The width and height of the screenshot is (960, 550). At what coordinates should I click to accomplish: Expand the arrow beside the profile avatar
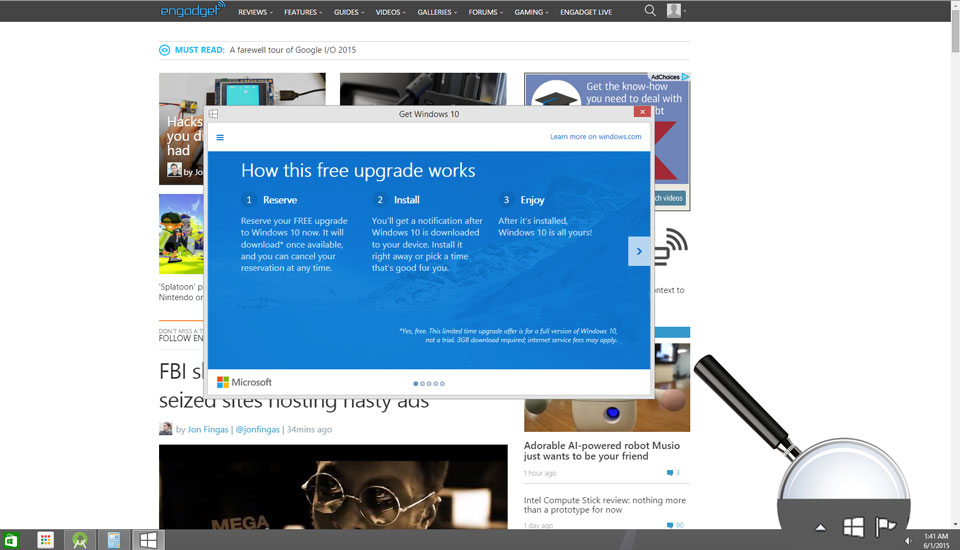point(684,11)
